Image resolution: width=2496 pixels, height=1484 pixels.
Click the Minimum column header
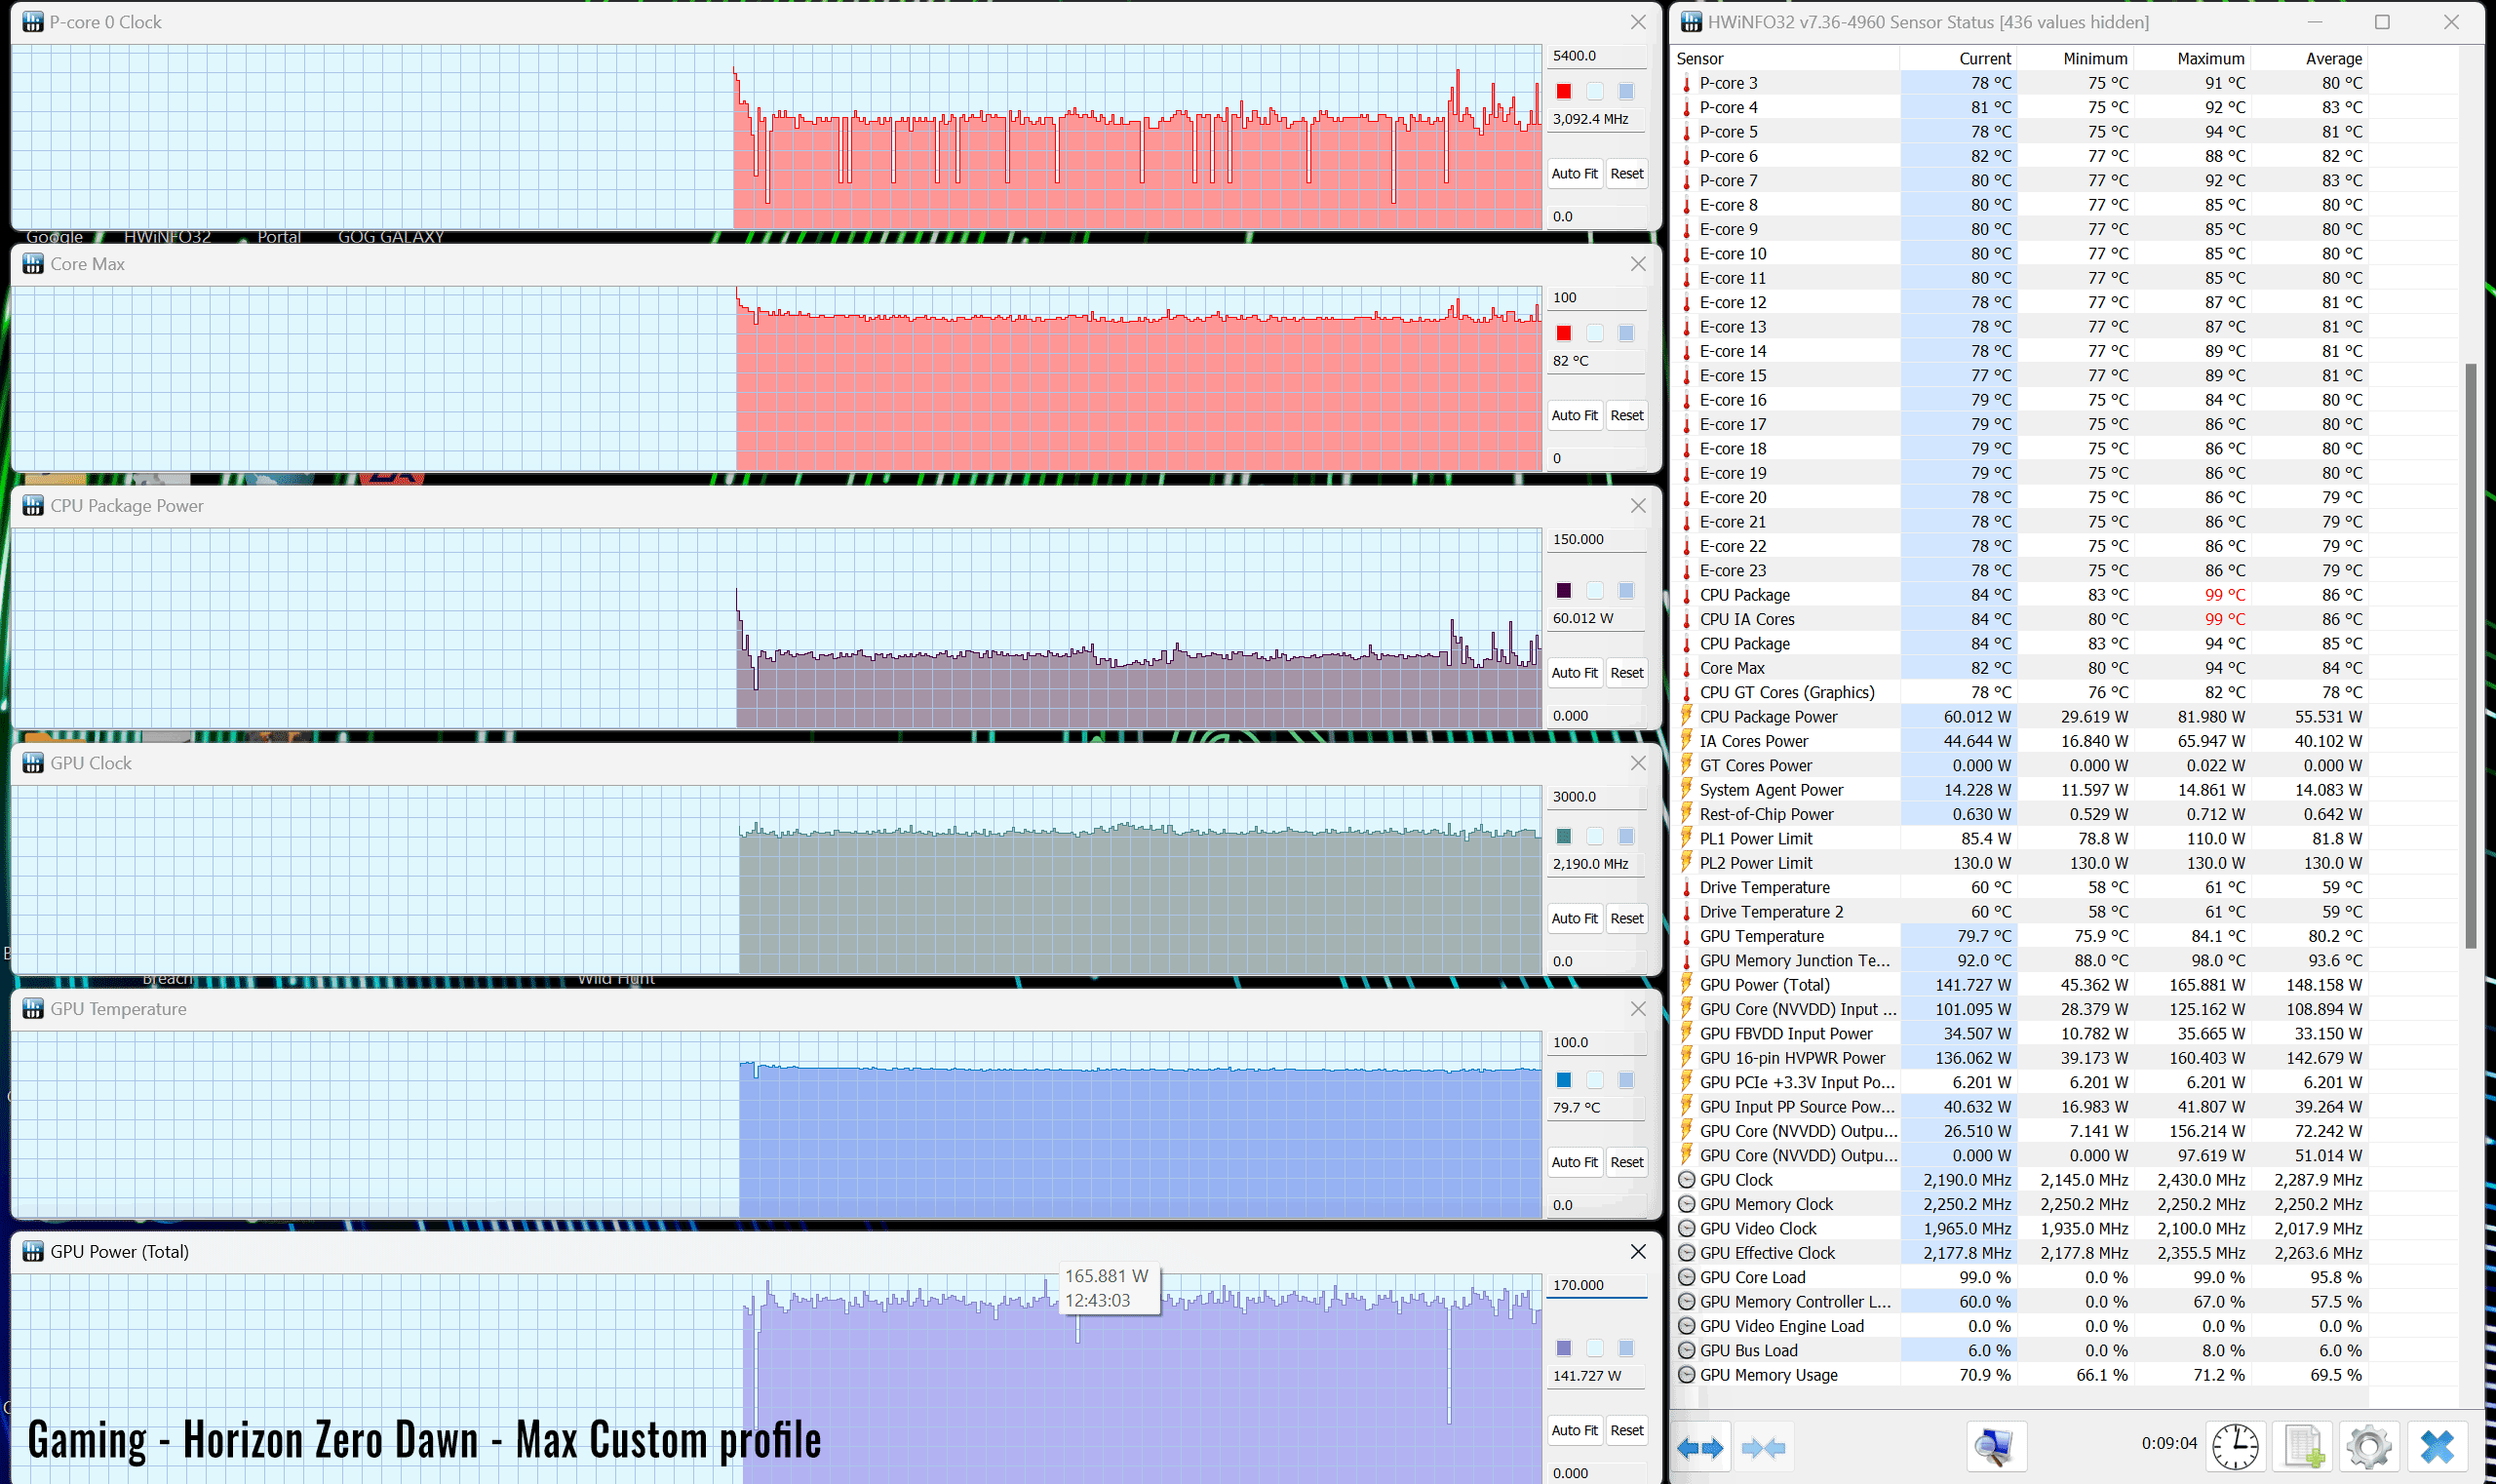[x=2074, y=58]
